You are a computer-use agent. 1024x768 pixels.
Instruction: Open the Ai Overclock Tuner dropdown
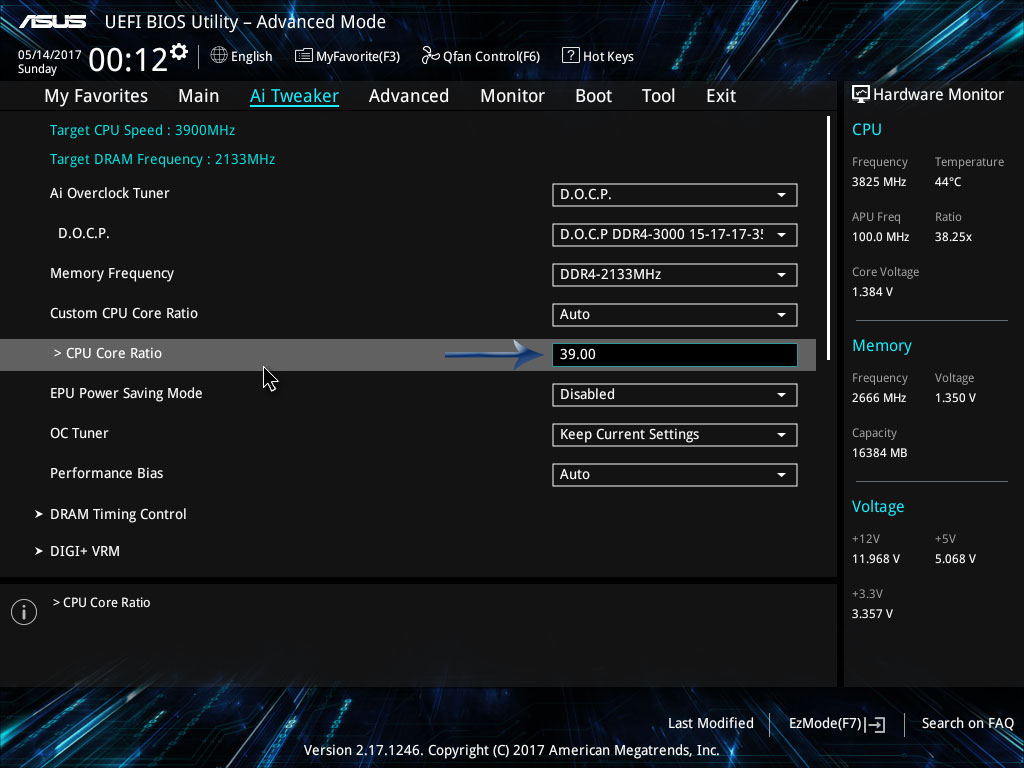(675, 195)
